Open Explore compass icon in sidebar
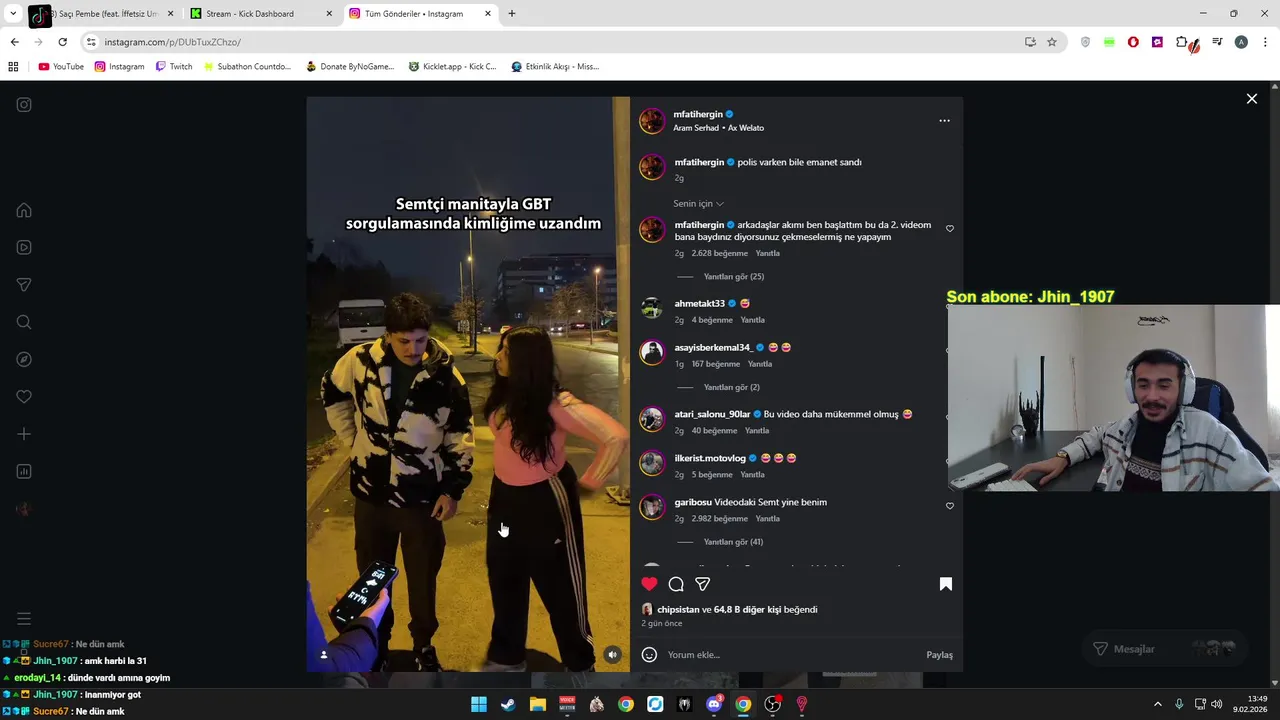Viewport: 1280px width, 720px height. point(24,359)
